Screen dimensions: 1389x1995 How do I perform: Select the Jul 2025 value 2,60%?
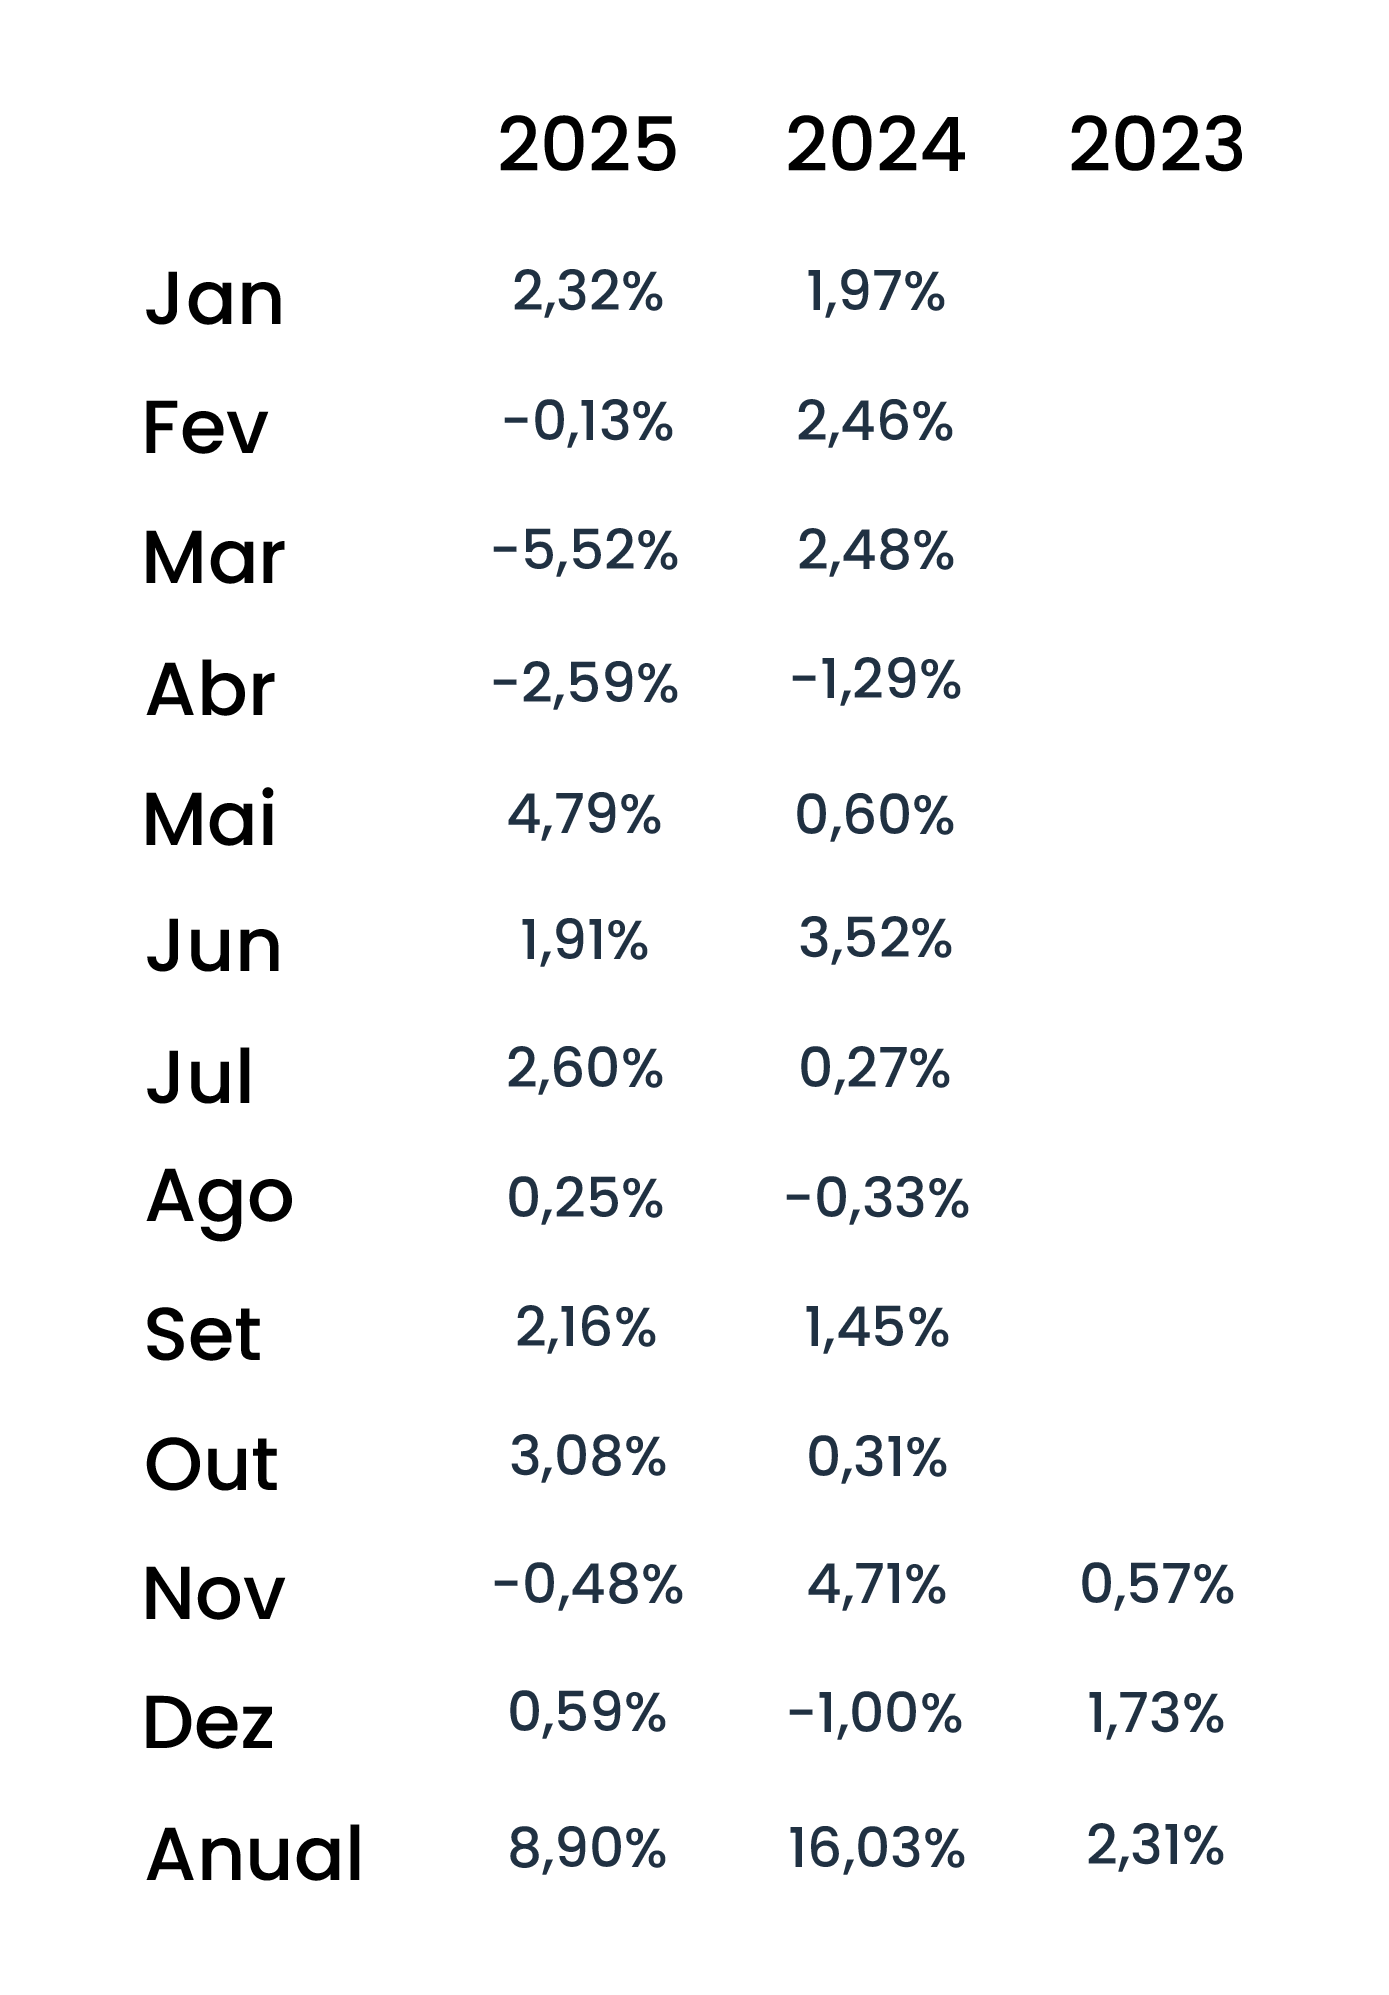click(x=585, y=1068)
